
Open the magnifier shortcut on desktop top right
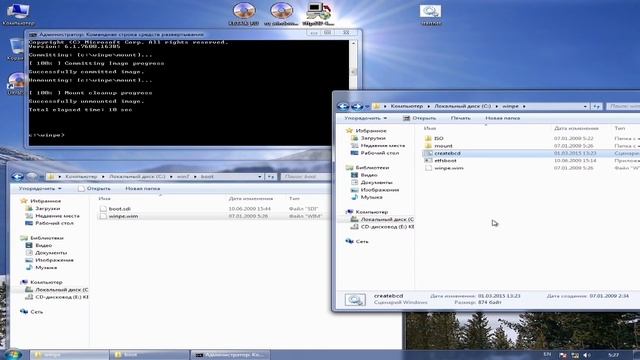[x=431, y=15]
